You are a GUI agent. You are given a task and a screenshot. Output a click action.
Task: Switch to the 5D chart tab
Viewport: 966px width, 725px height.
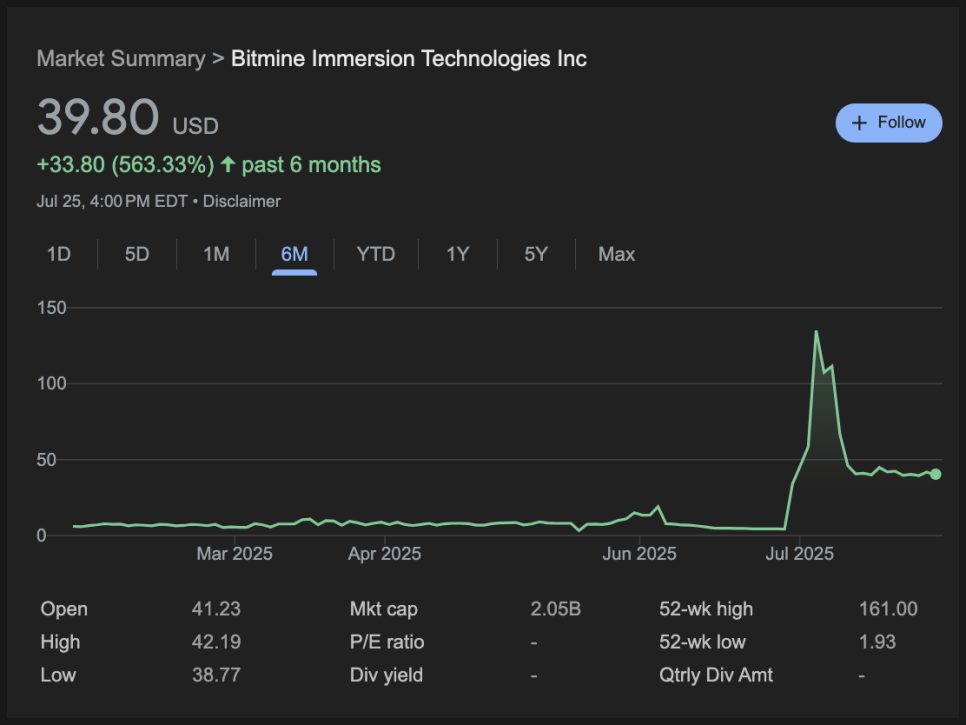click(137, 254)
